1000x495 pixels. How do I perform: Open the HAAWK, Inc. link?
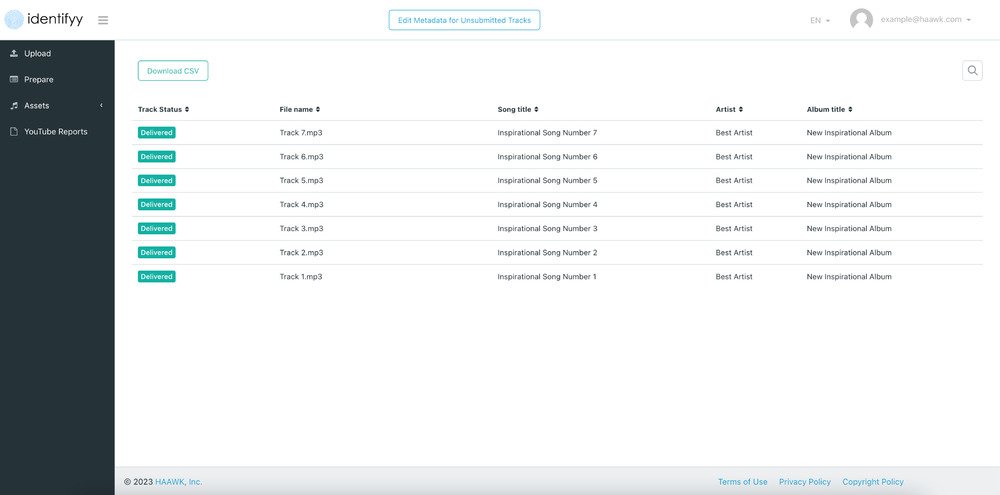179,482
